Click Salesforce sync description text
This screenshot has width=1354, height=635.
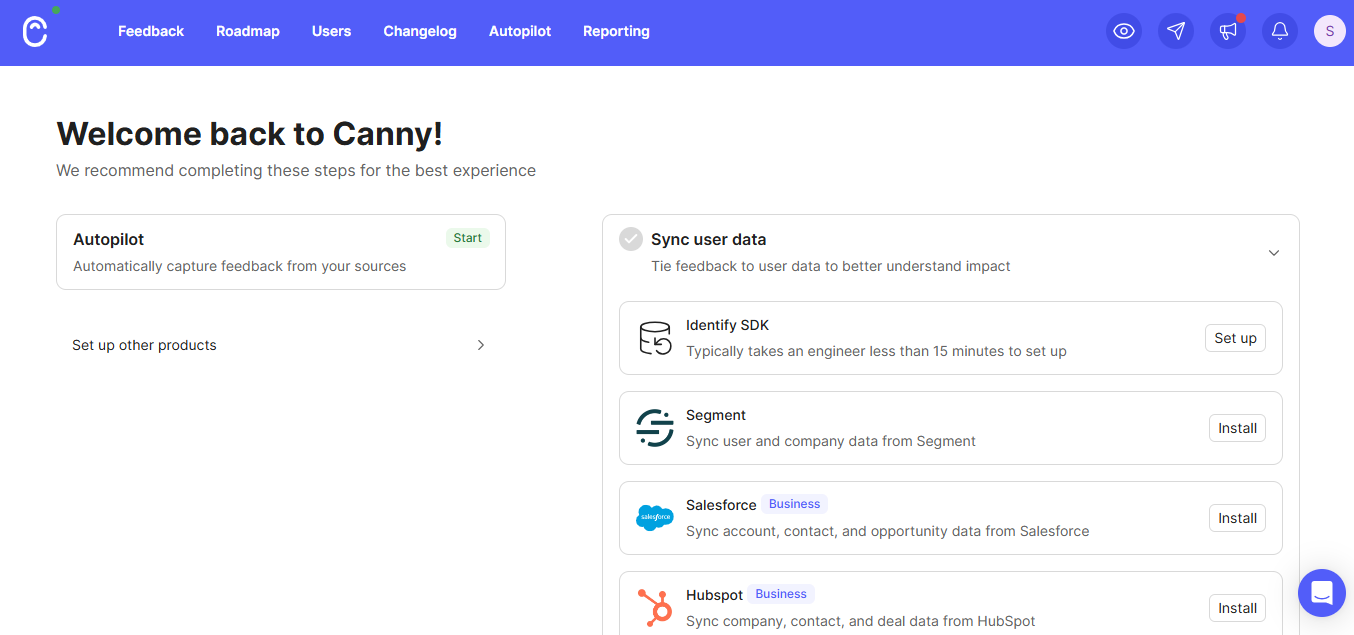click(888, 531)
